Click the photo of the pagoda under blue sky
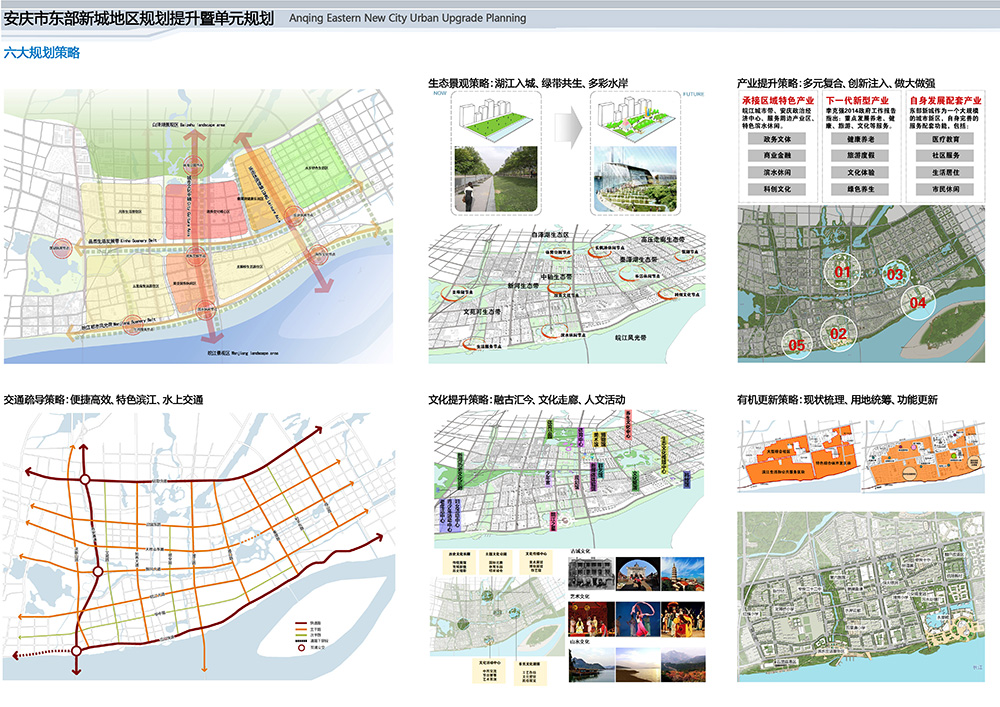Viewport: 1000px width, 707px height. click(x=683, y=573)
